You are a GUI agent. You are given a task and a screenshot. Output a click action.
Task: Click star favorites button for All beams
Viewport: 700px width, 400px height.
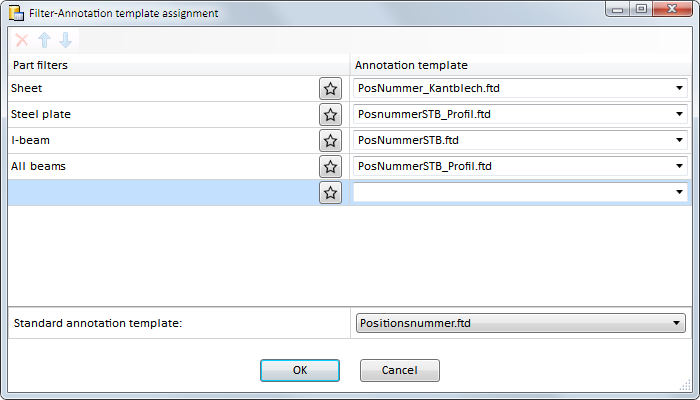coord(330,166)
